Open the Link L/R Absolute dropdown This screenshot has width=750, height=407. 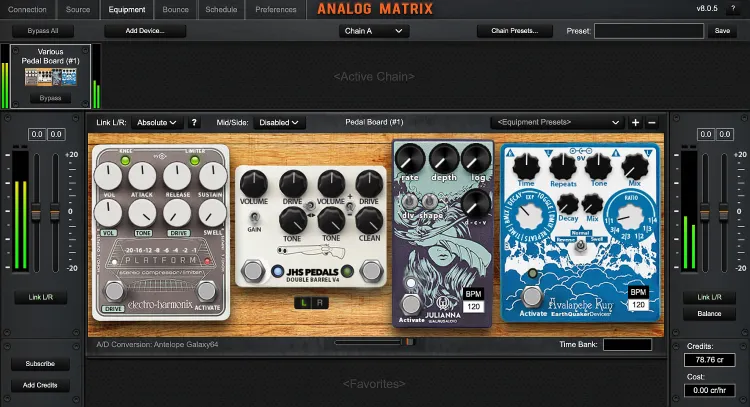tap(156, 123)
